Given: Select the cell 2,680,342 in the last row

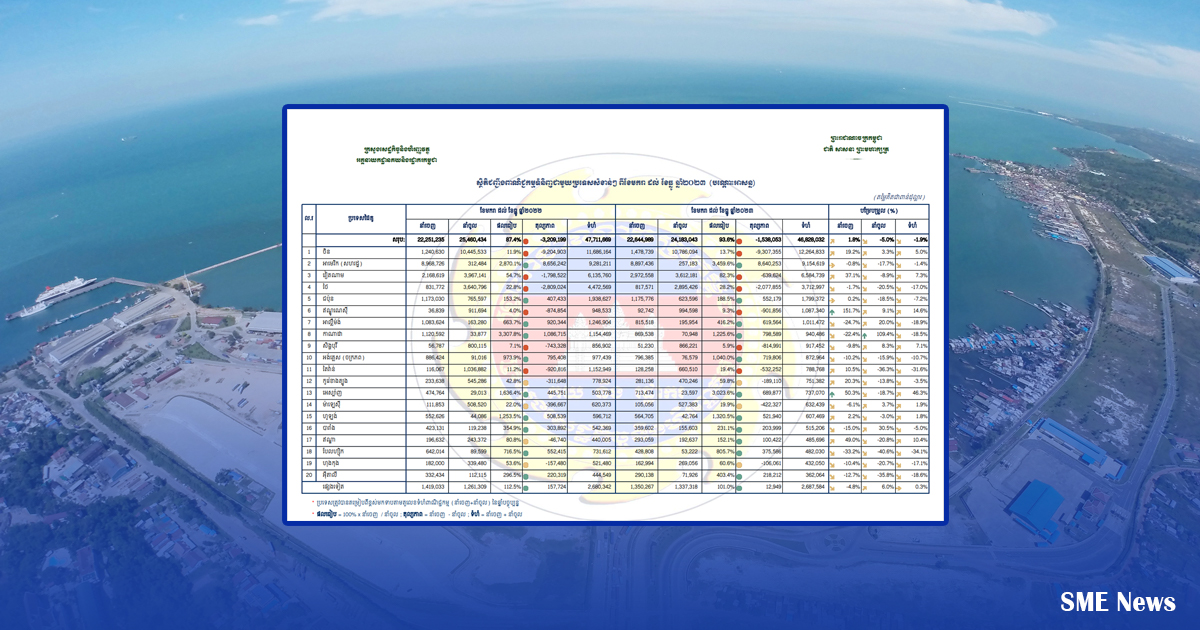Looking at the screenshot, I should pyautogui.click(x=593, y=487).
